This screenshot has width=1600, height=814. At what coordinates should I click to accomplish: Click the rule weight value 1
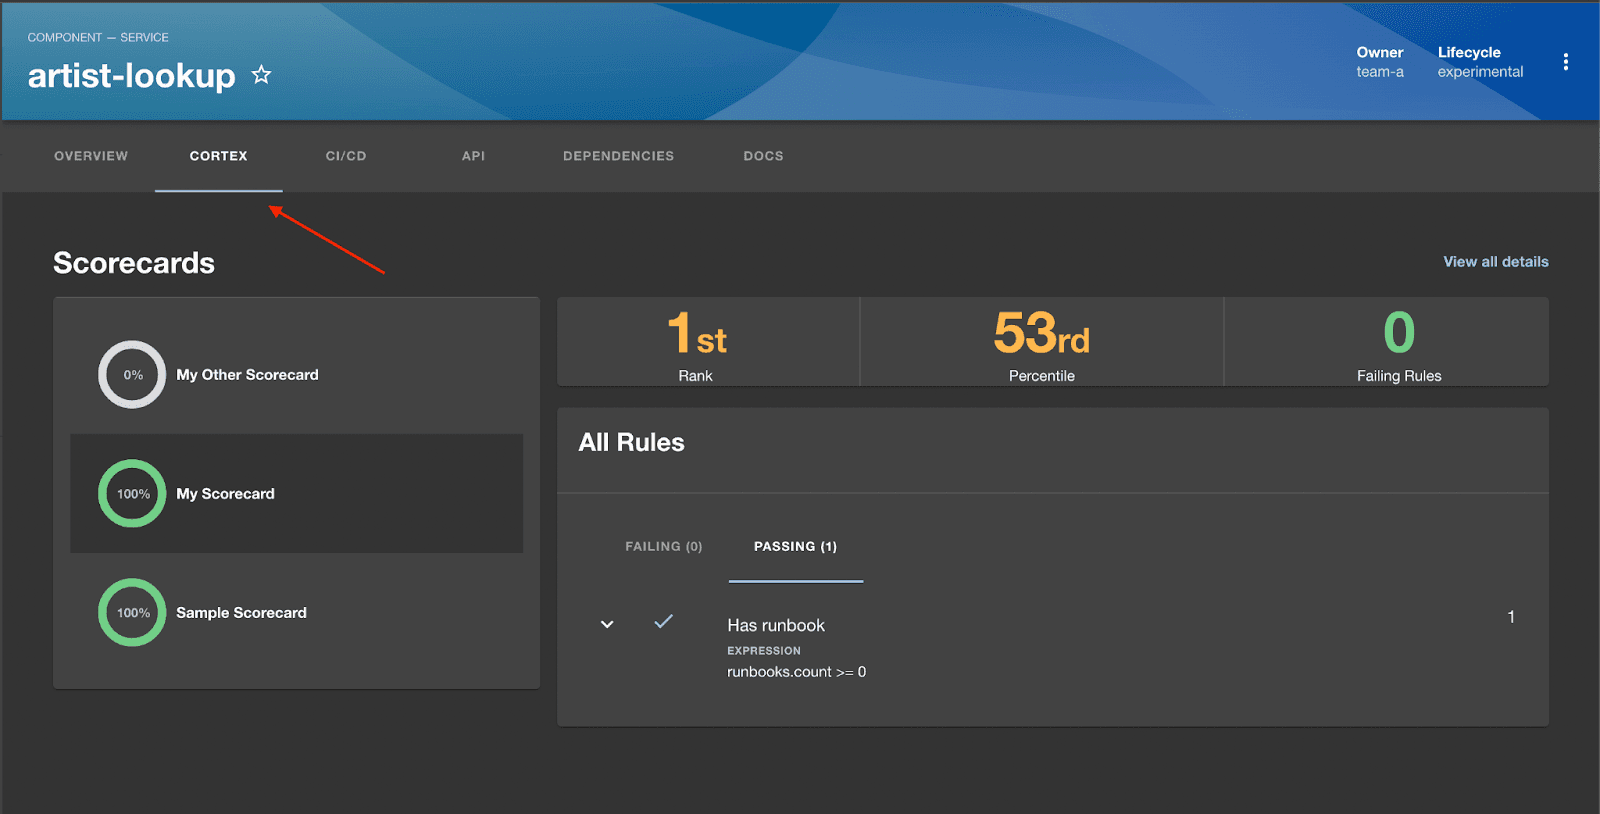[1511, 617]
